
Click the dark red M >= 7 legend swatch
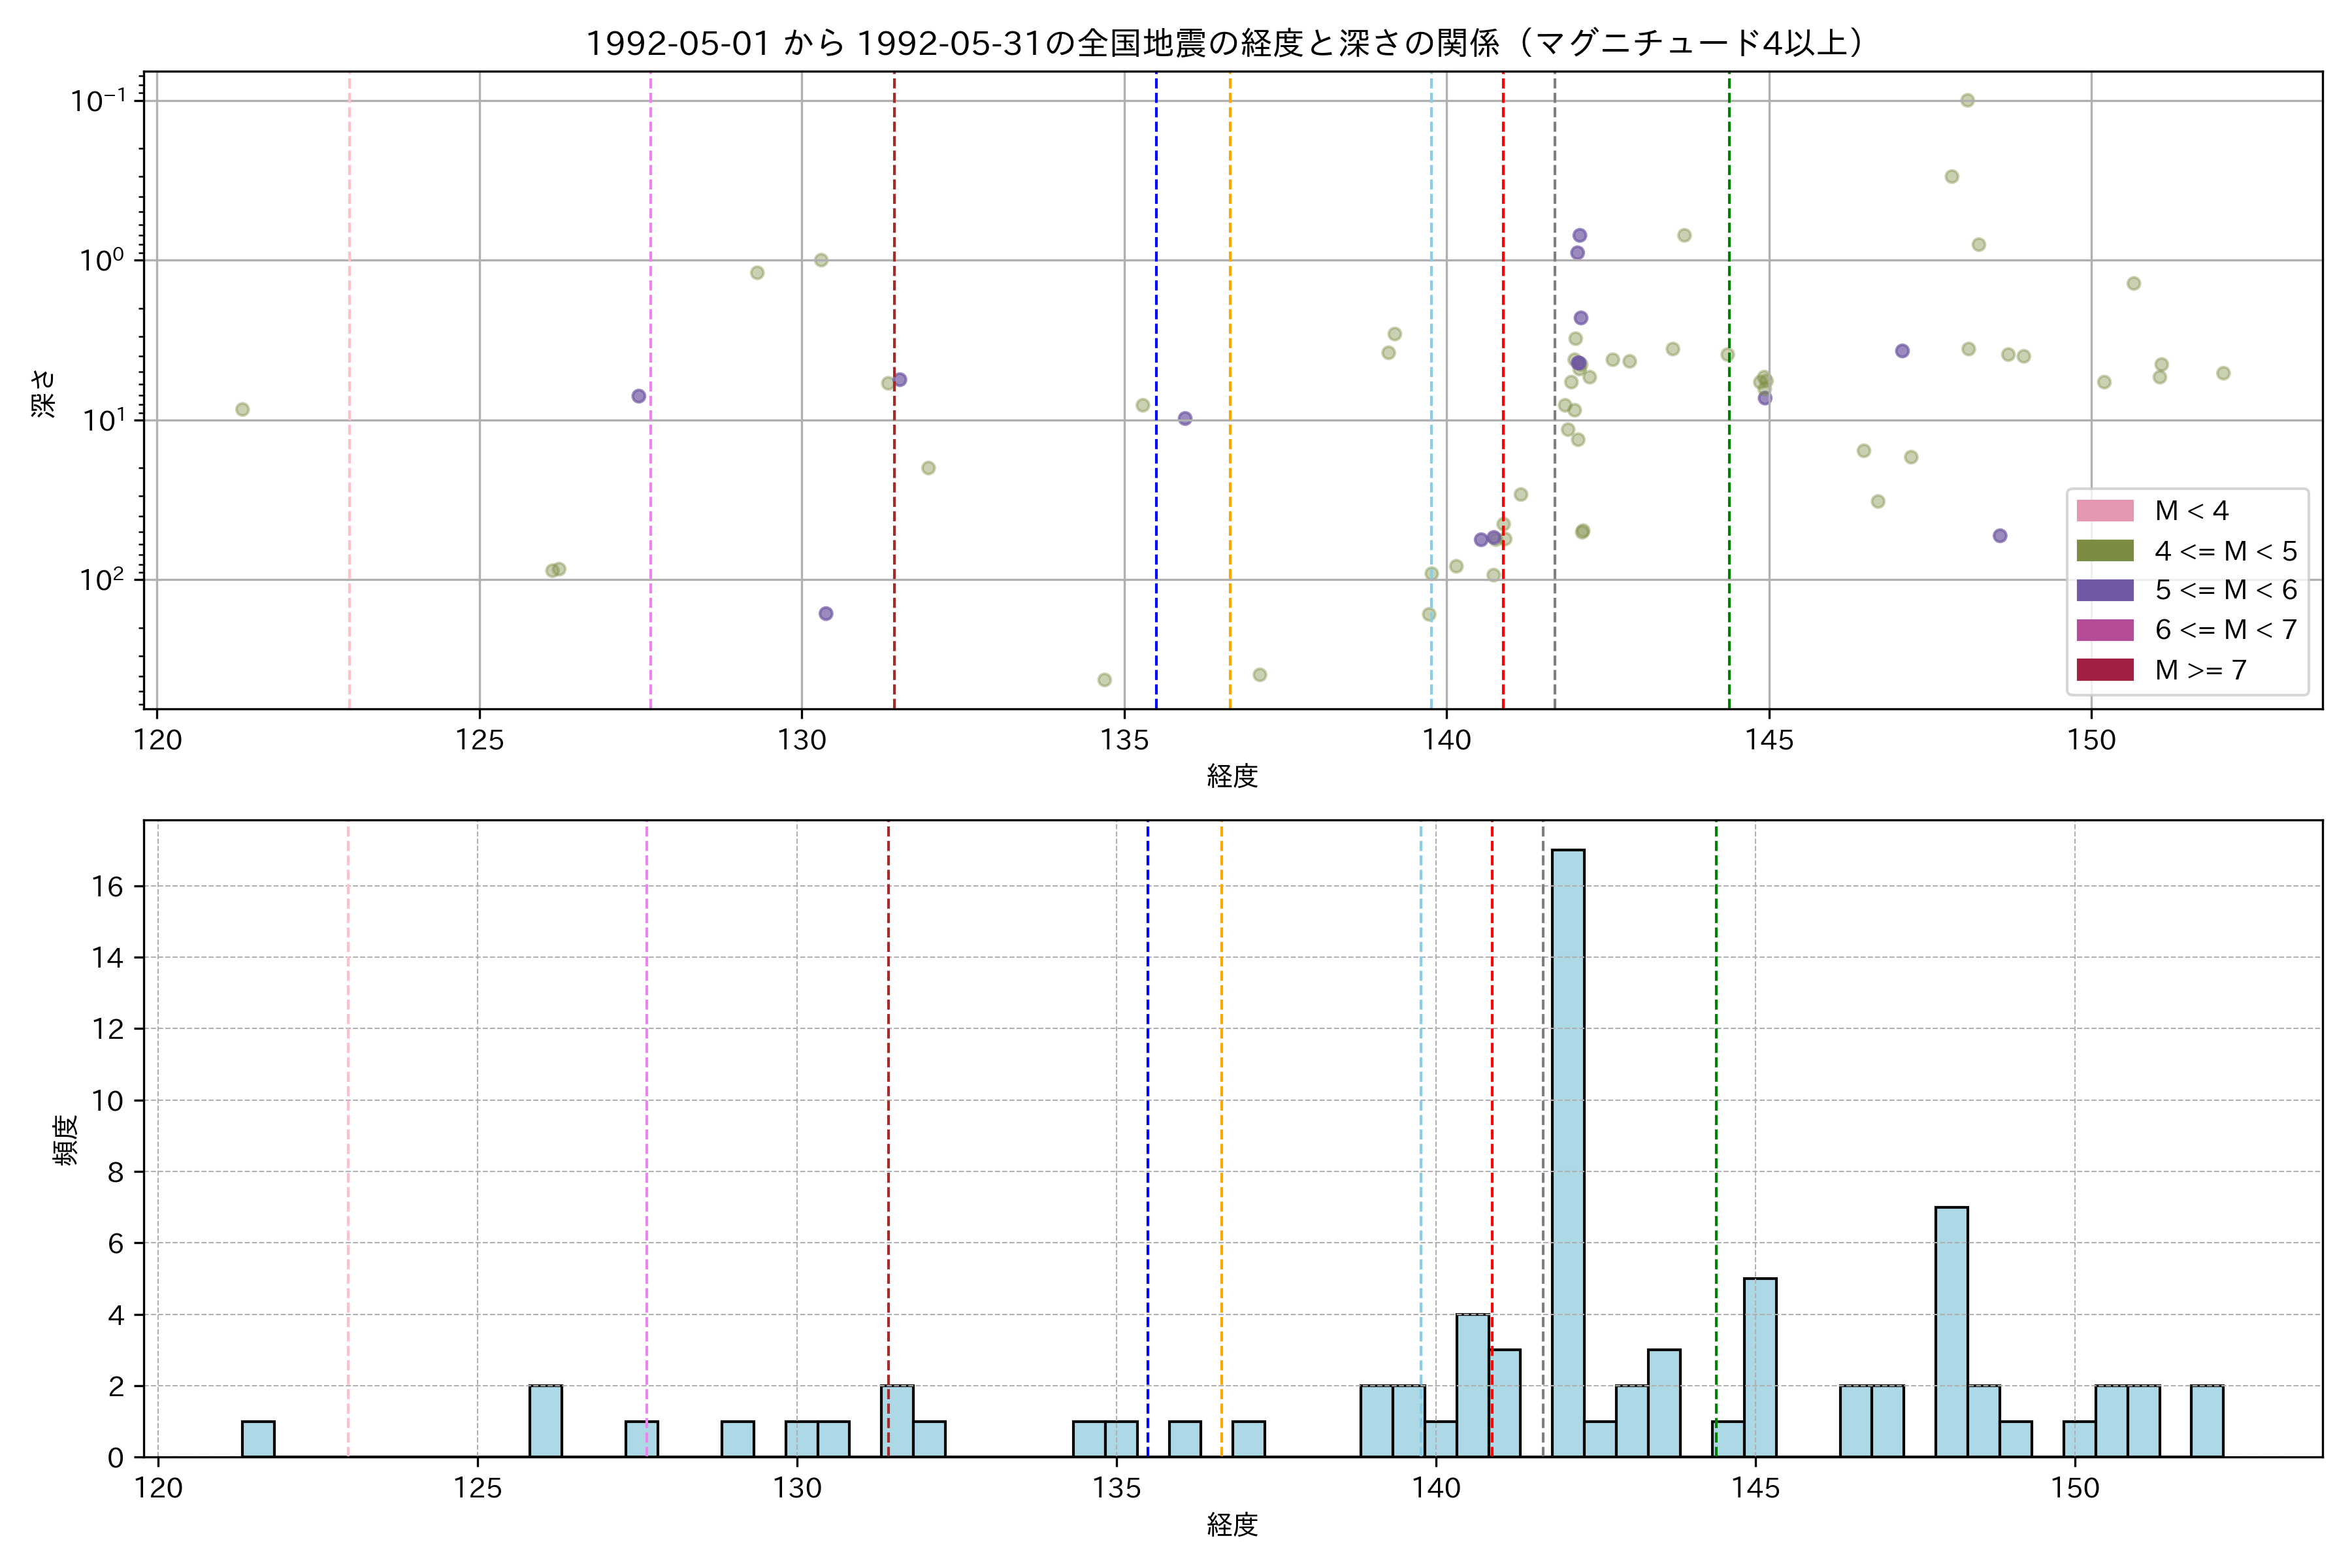click(x=2104, y=670)
